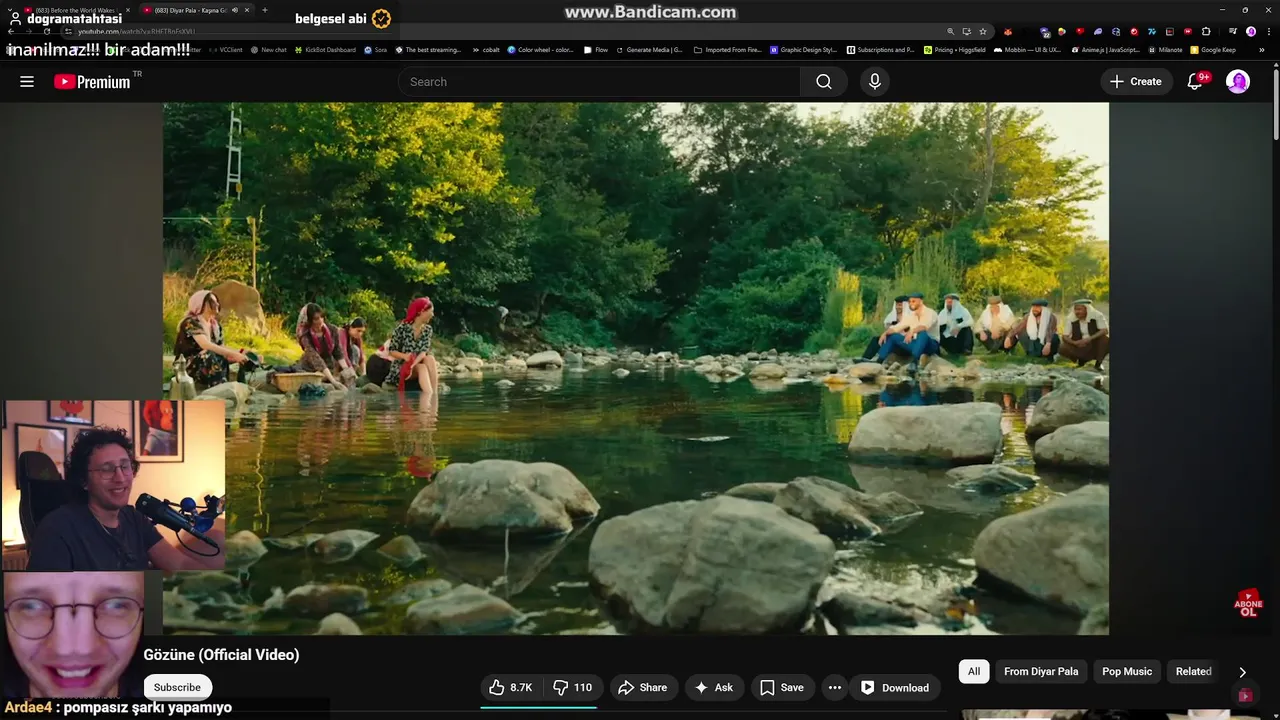This screenshot has height=720, width=1280.
Task: Open a new browser tab
Action: 264,10
